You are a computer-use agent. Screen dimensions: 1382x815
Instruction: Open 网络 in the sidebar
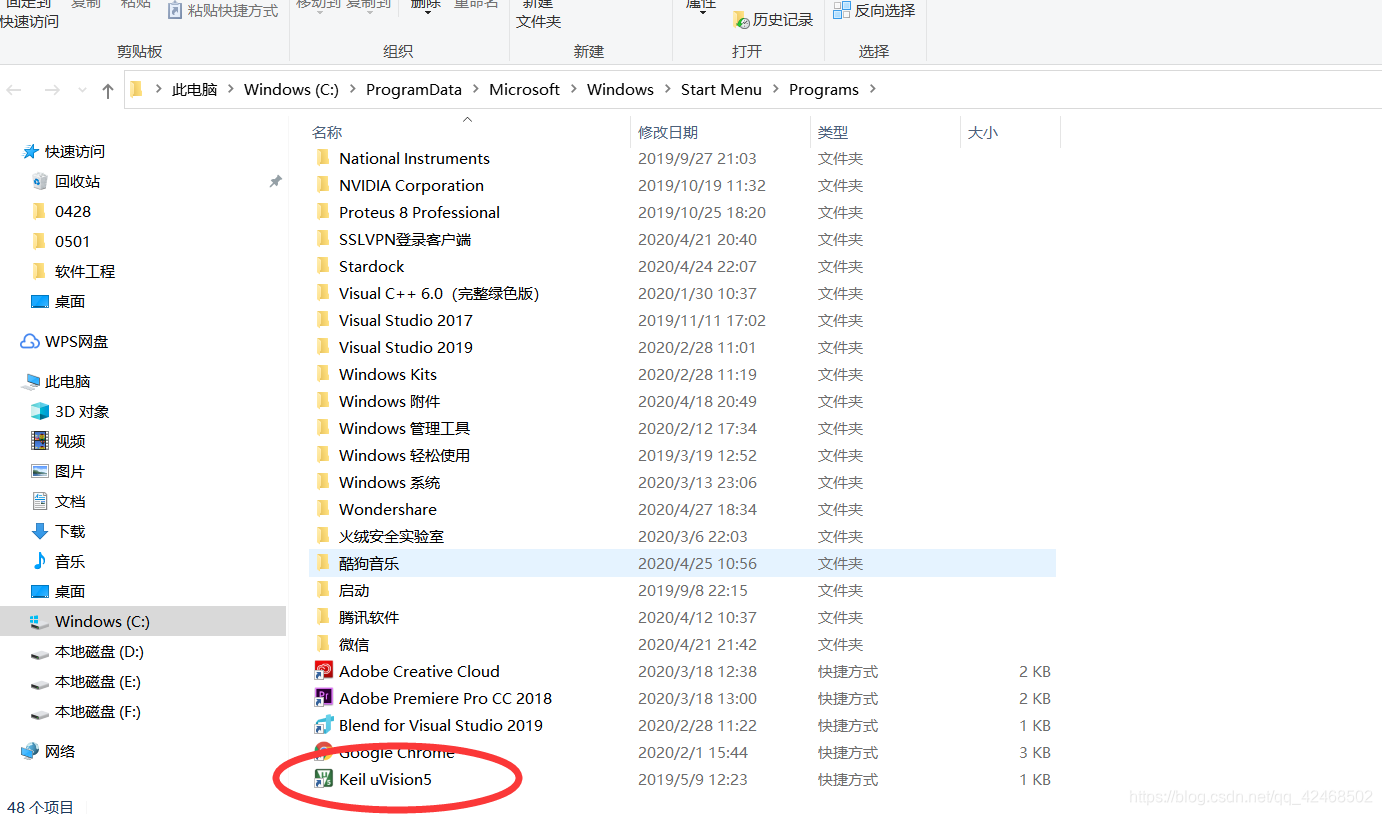pyautogui.click(x=48, y=751)
